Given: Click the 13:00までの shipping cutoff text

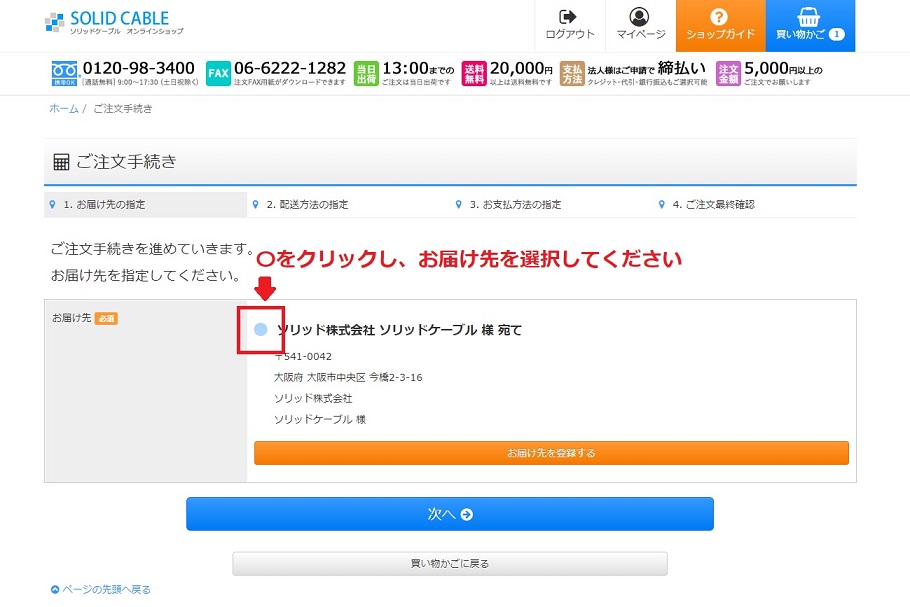Looking at the screenshot, I should (x=418, y=68).
